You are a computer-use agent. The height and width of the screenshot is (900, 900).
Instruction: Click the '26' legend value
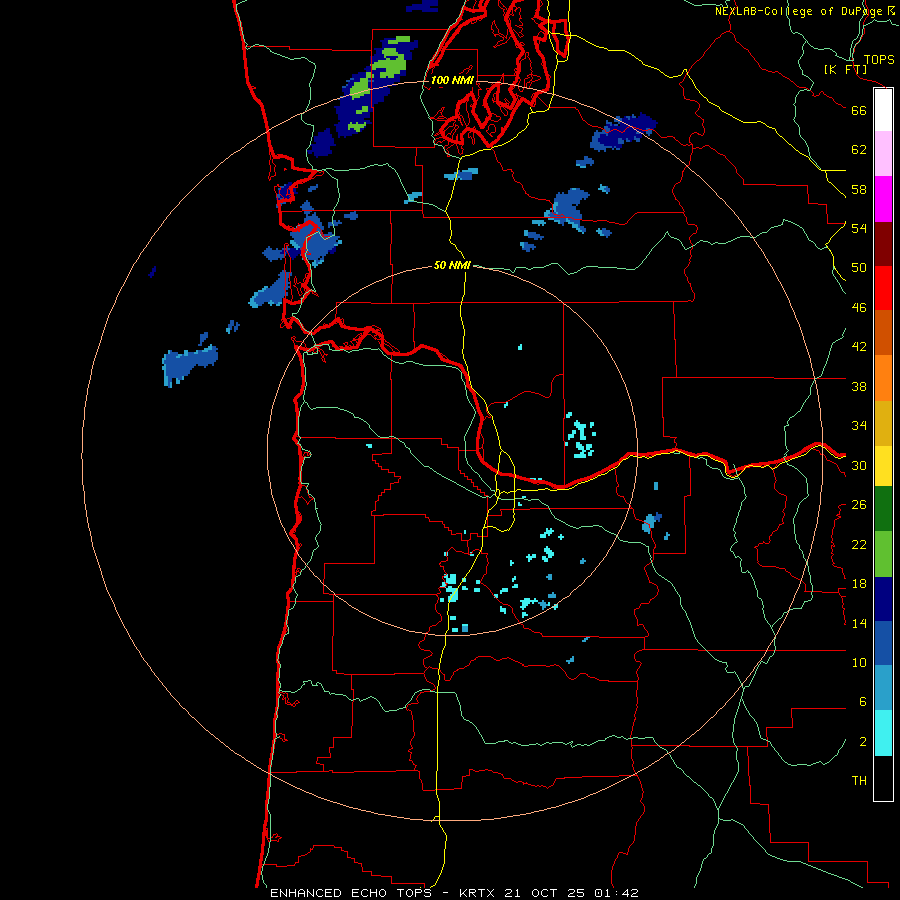859,505
